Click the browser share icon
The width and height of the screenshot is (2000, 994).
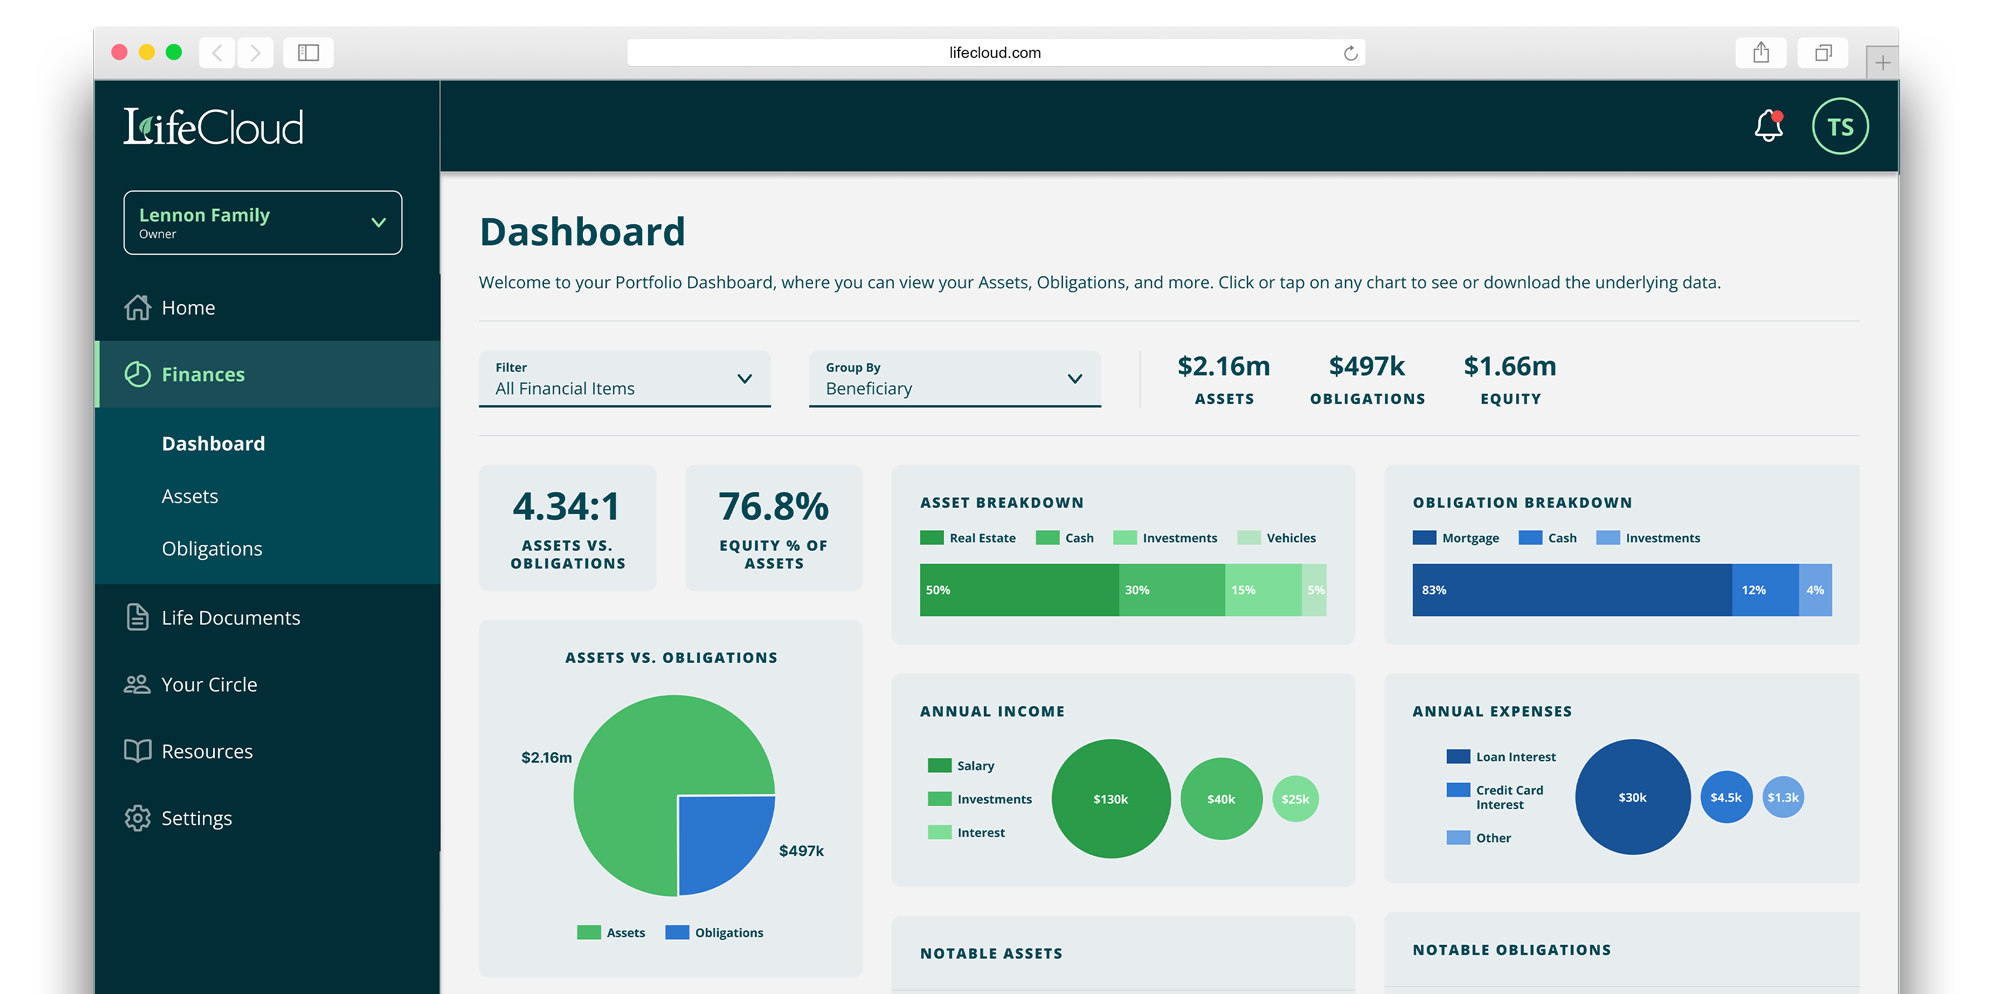tap(1761, 52)
